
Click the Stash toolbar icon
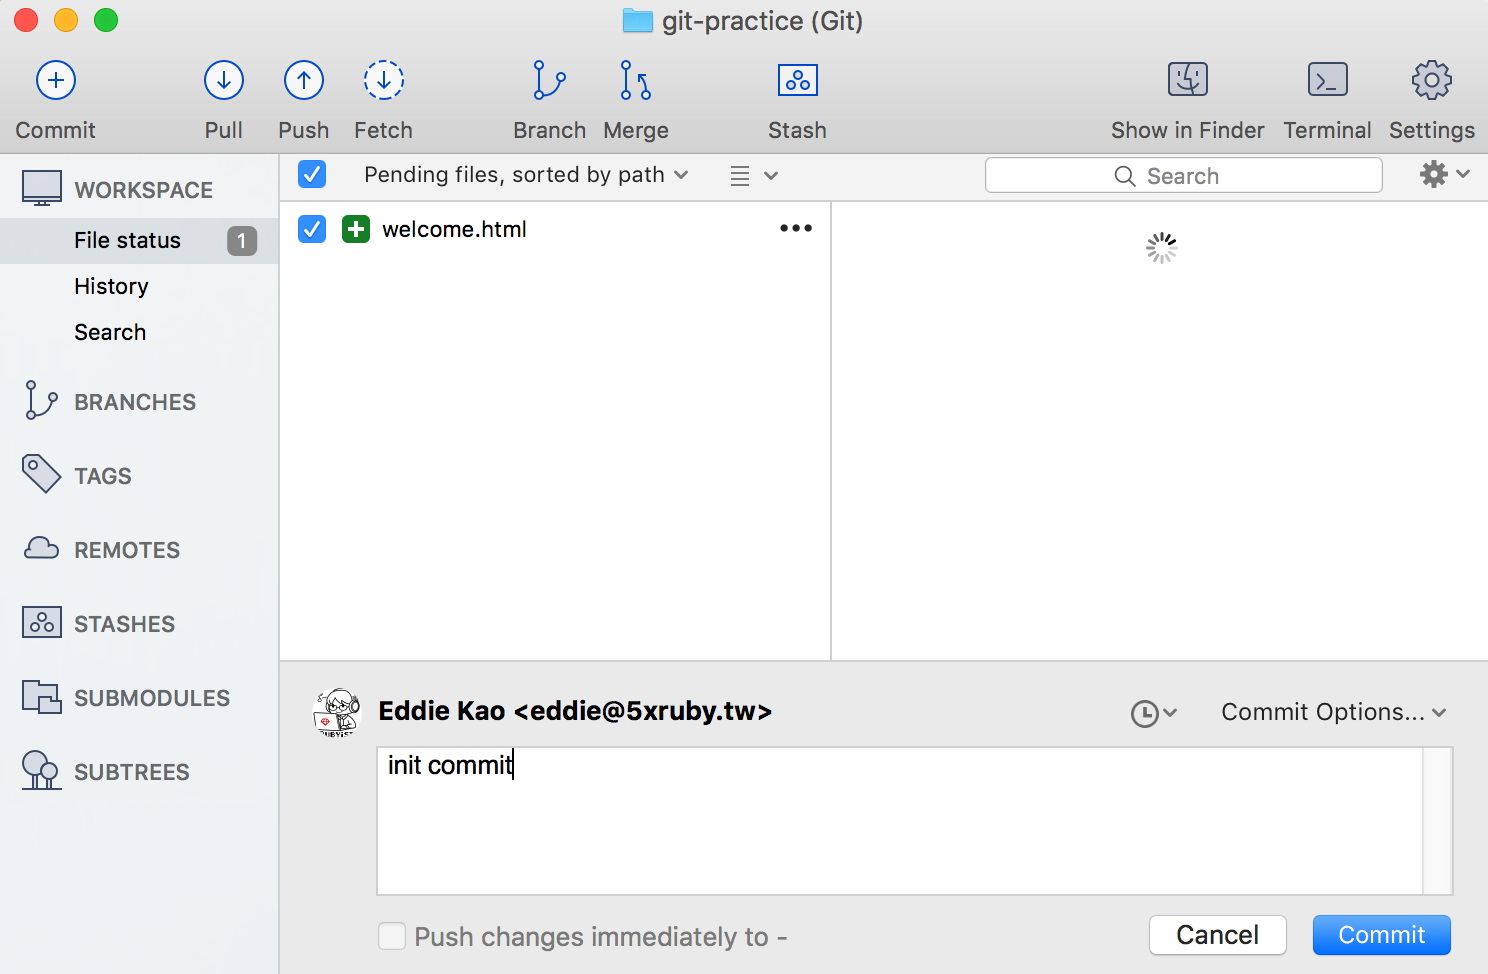[797, 81]
